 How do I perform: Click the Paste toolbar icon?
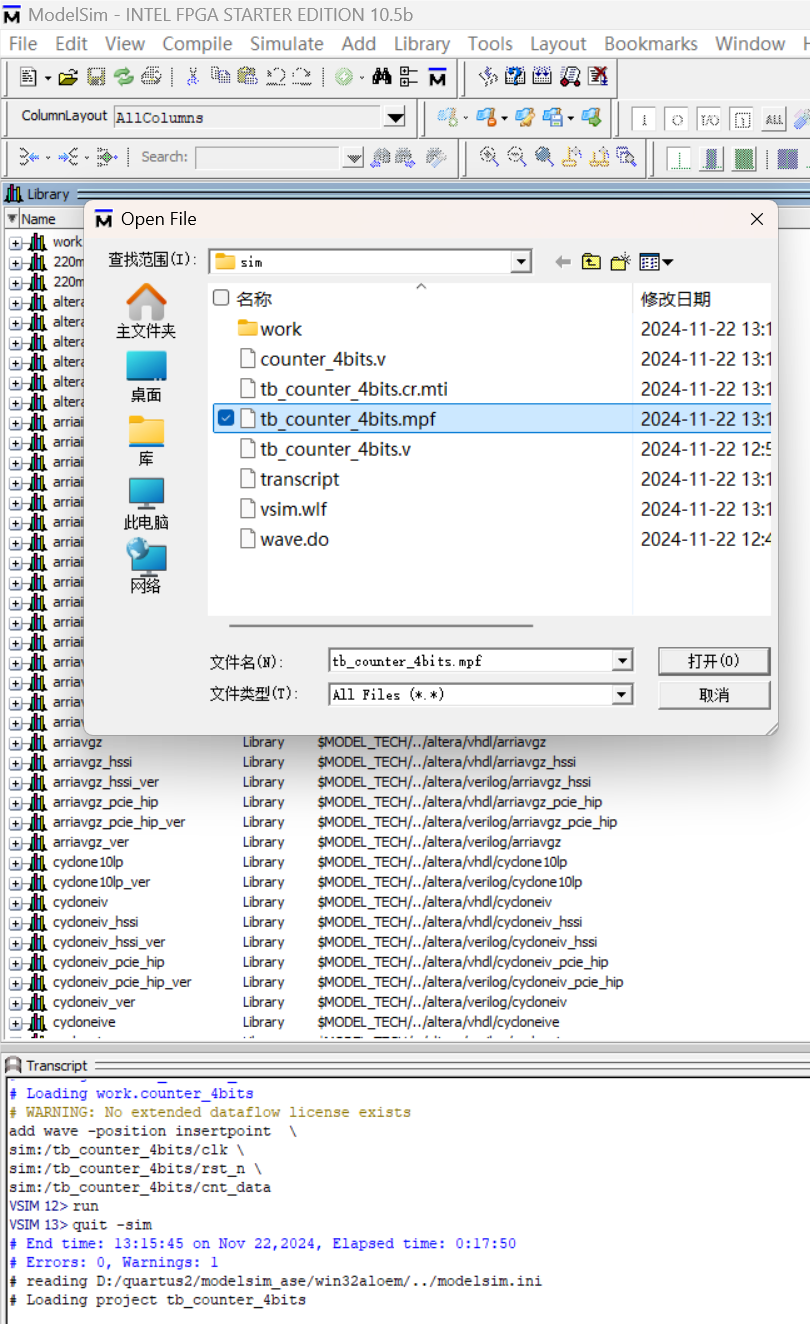click(x=248, y=77)
